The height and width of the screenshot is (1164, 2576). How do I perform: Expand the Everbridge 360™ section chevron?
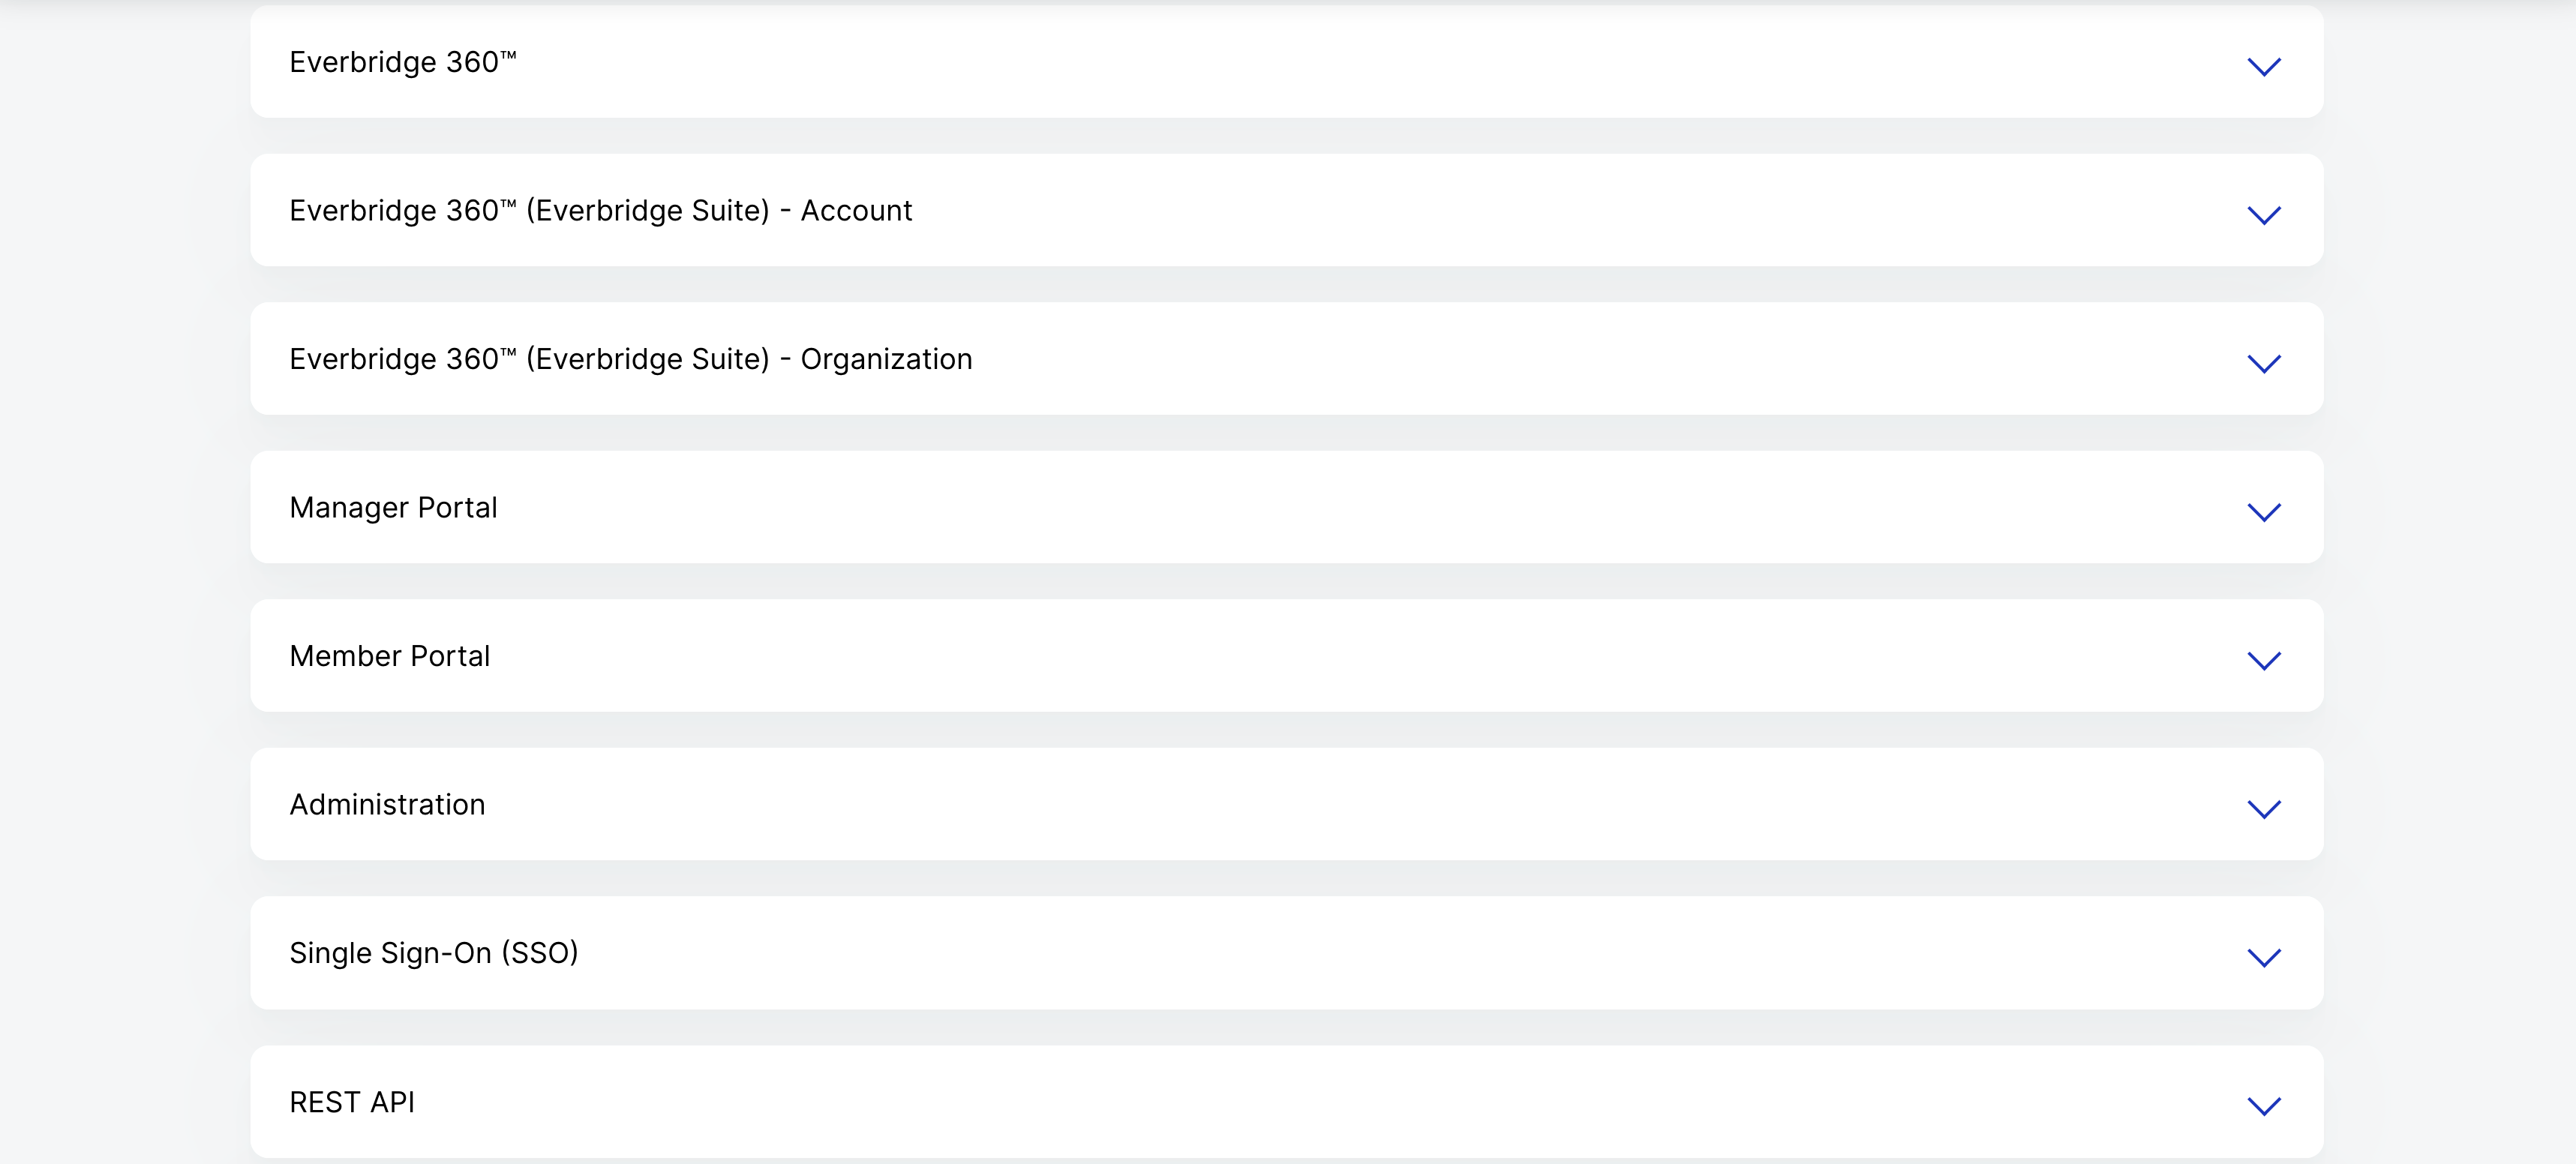(2263, 66)
